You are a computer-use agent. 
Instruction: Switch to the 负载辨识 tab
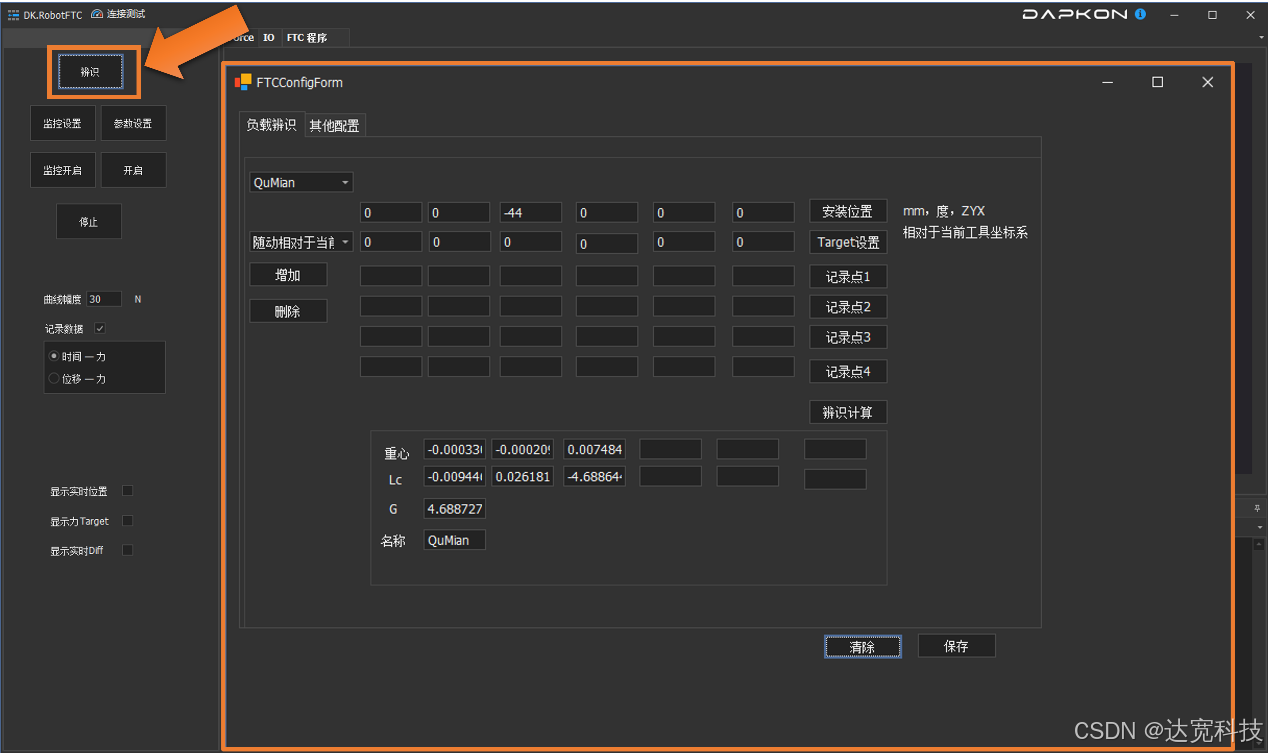point(271,125)
